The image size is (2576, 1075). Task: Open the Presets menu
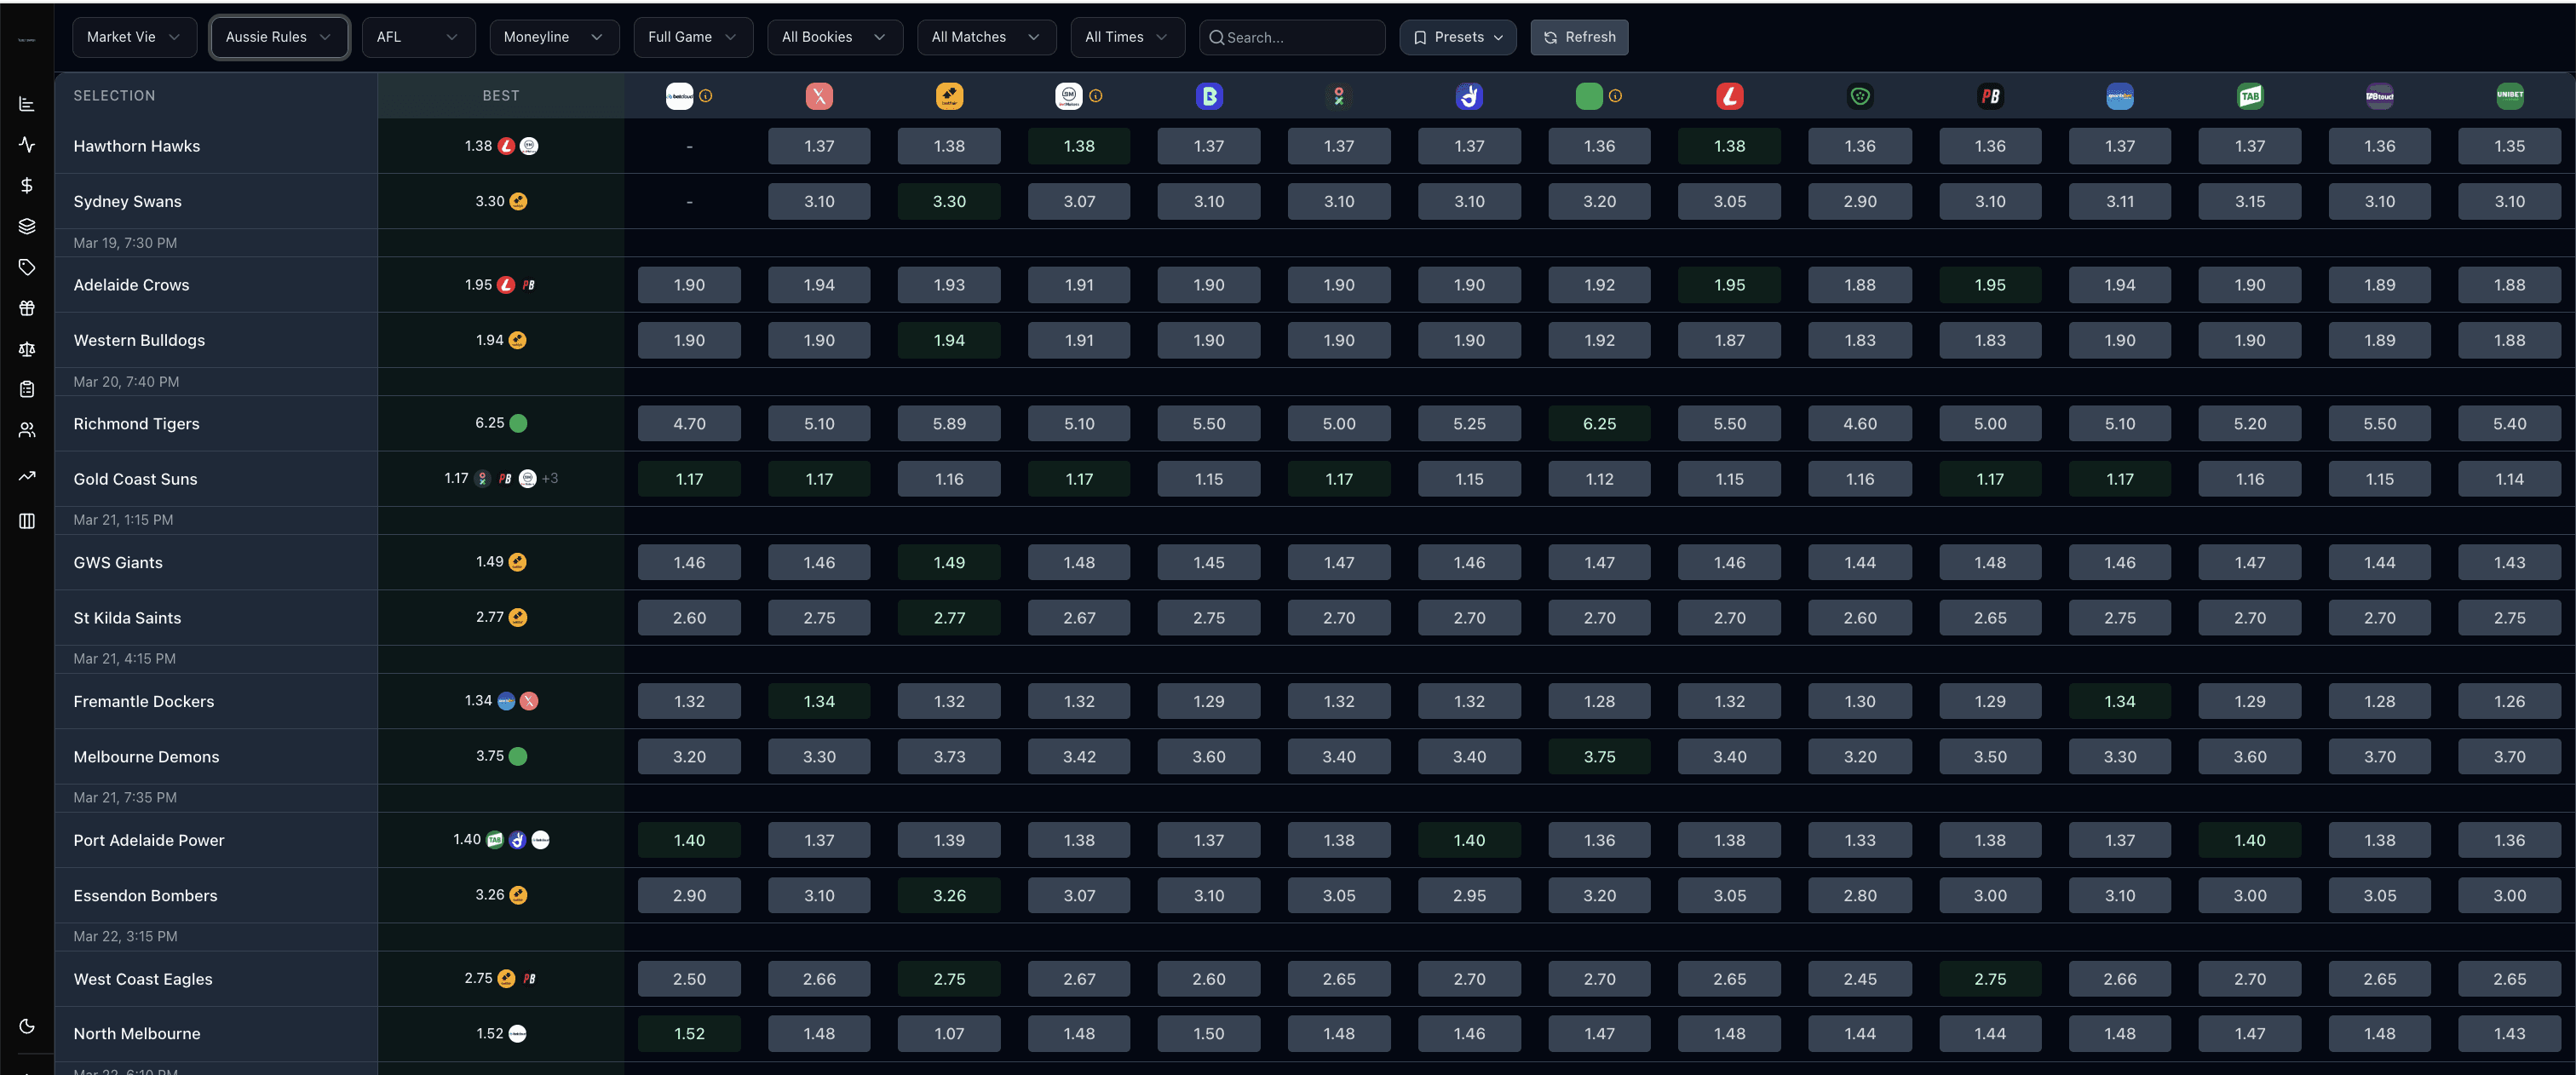click(1457, 37)
